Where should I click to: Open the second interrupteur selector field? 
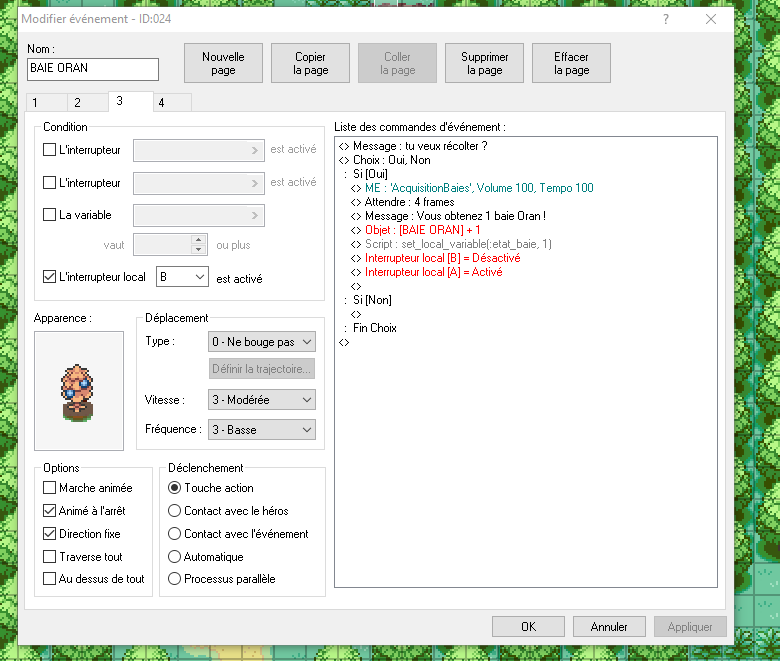[198, 183]
